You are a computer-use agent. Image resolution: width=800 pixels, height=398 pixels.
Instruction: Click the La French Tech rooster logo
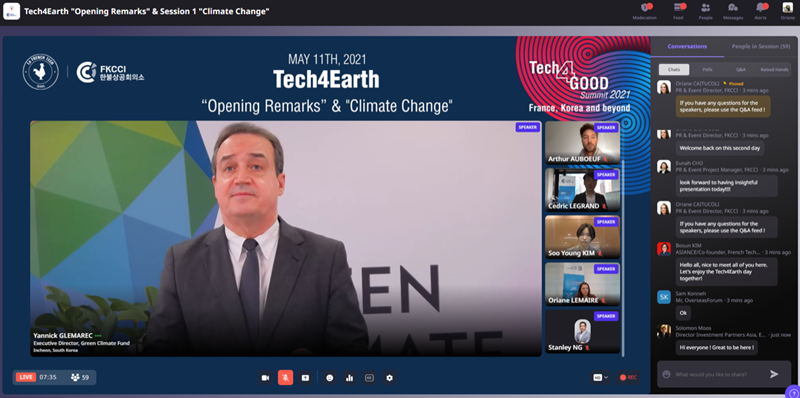click(x=40, y=72)
